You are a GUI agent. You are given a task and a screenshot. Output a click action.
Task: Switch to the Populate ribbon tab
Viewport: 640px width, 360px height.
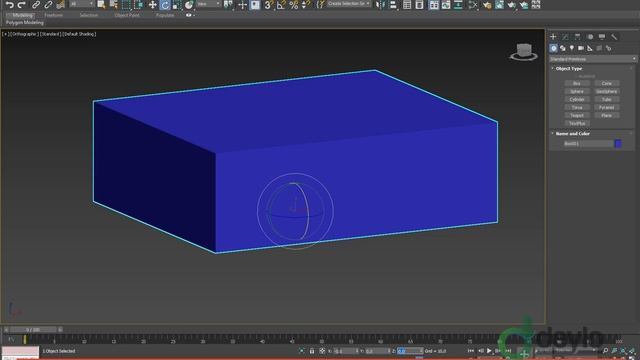click(x=165, y=15)
